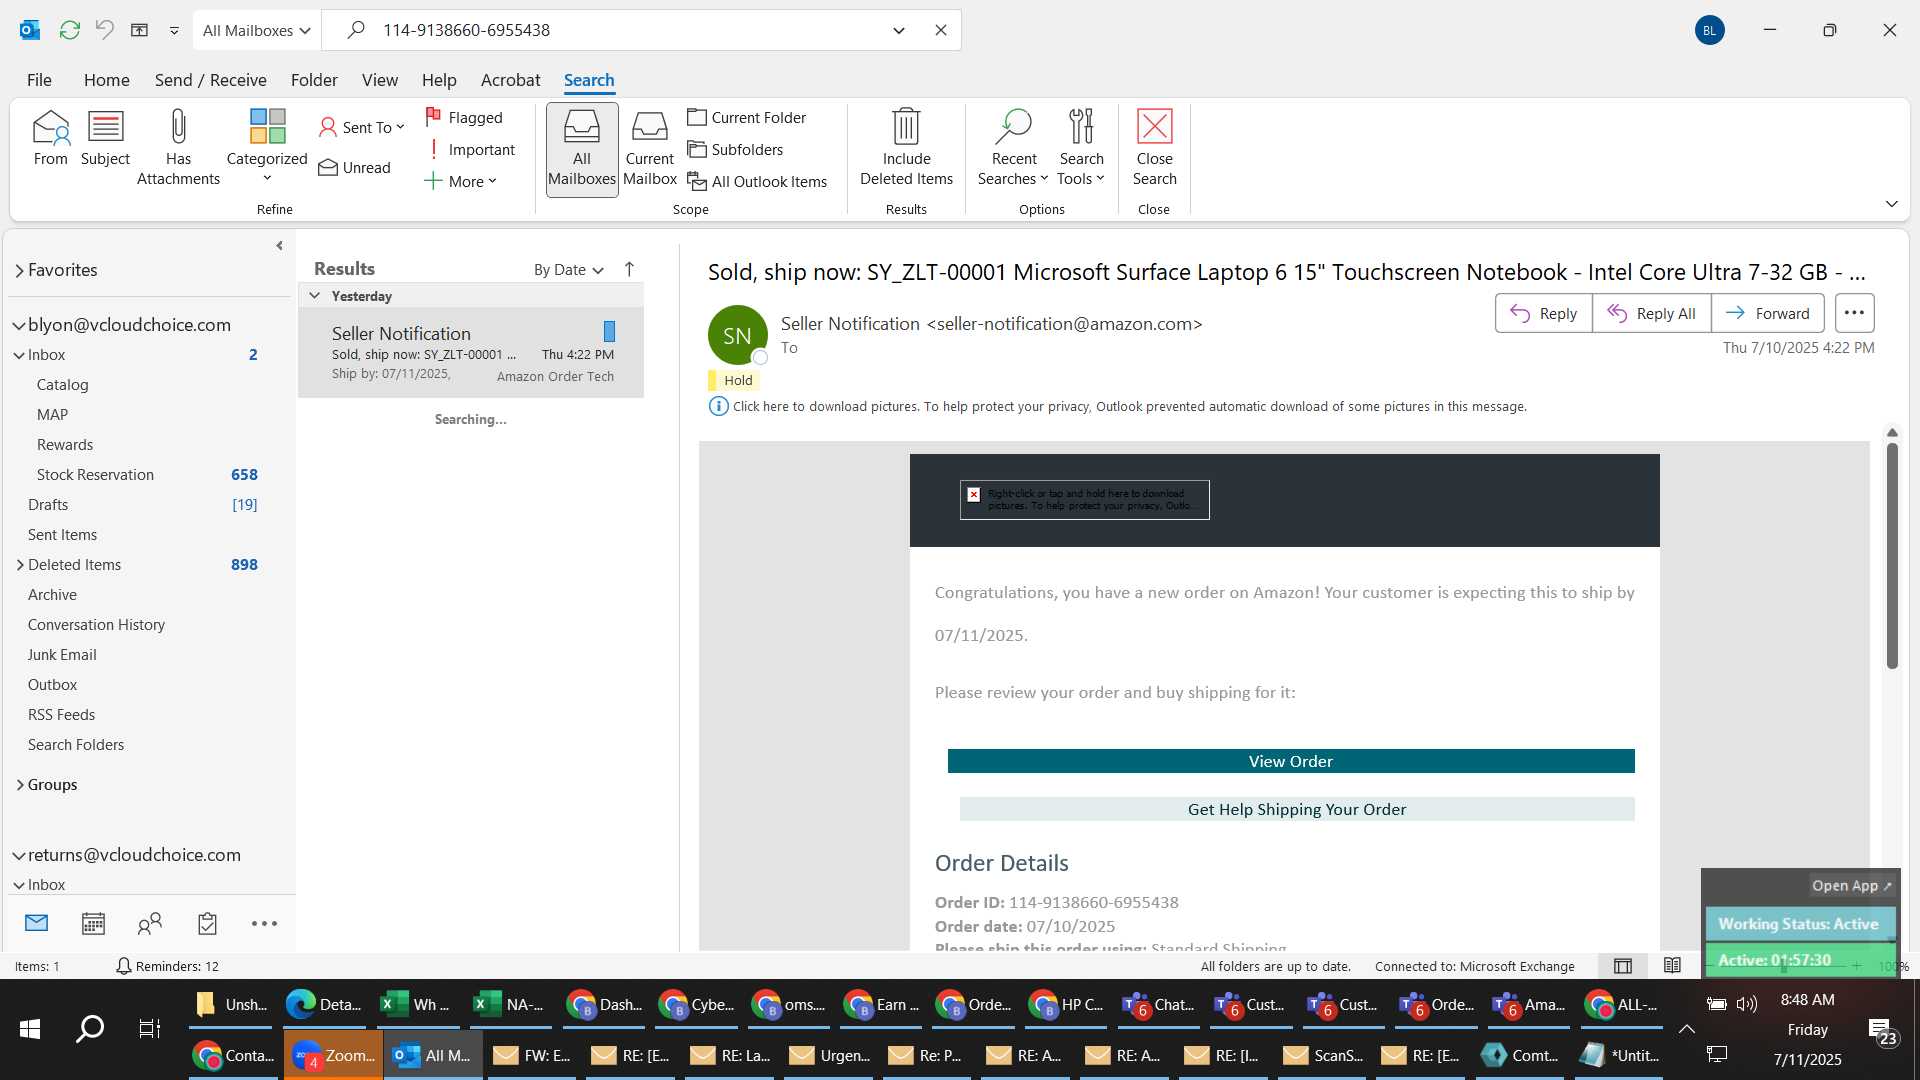This screenshot has height=1080, width=1920.
Task: Clear the search box with X
Action: click(x=940, y=30)
